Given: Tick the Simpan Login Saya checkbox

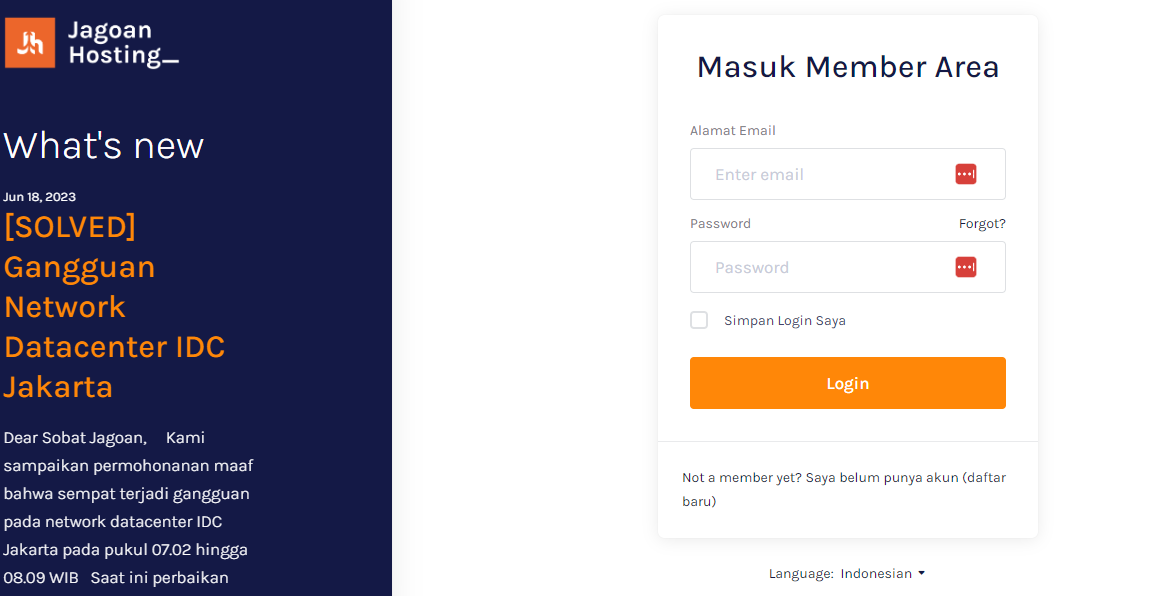Looking at the screenshot, I should [698, 320].
